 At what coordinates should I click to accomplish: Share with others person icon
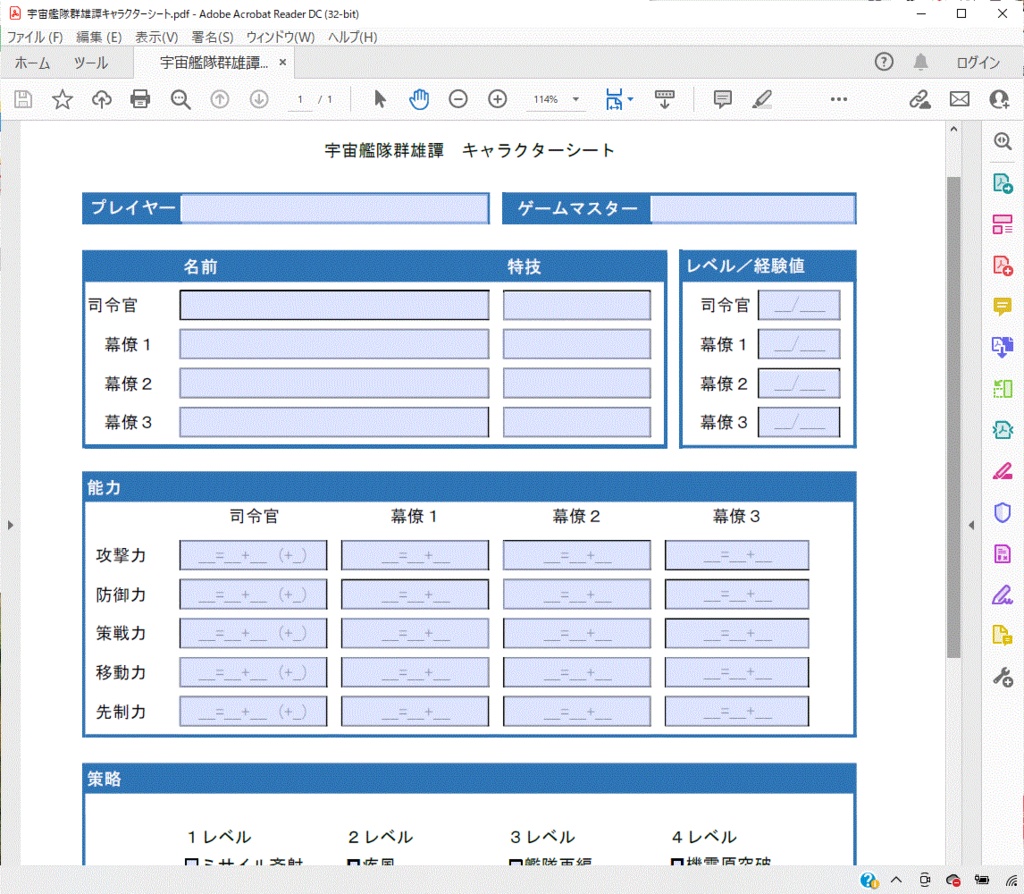tap(999, 99)
